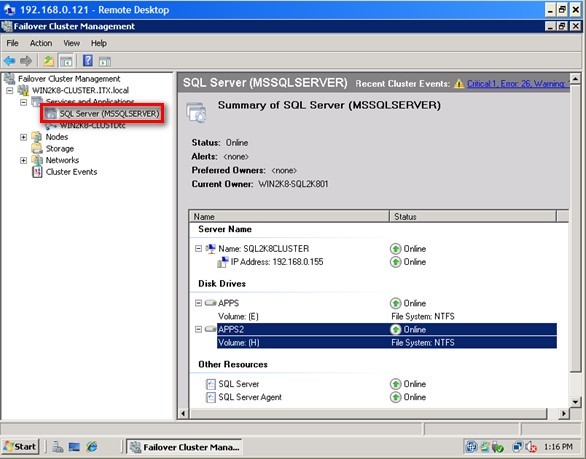Collapse the APPS disk drive entry

point(198,303)
